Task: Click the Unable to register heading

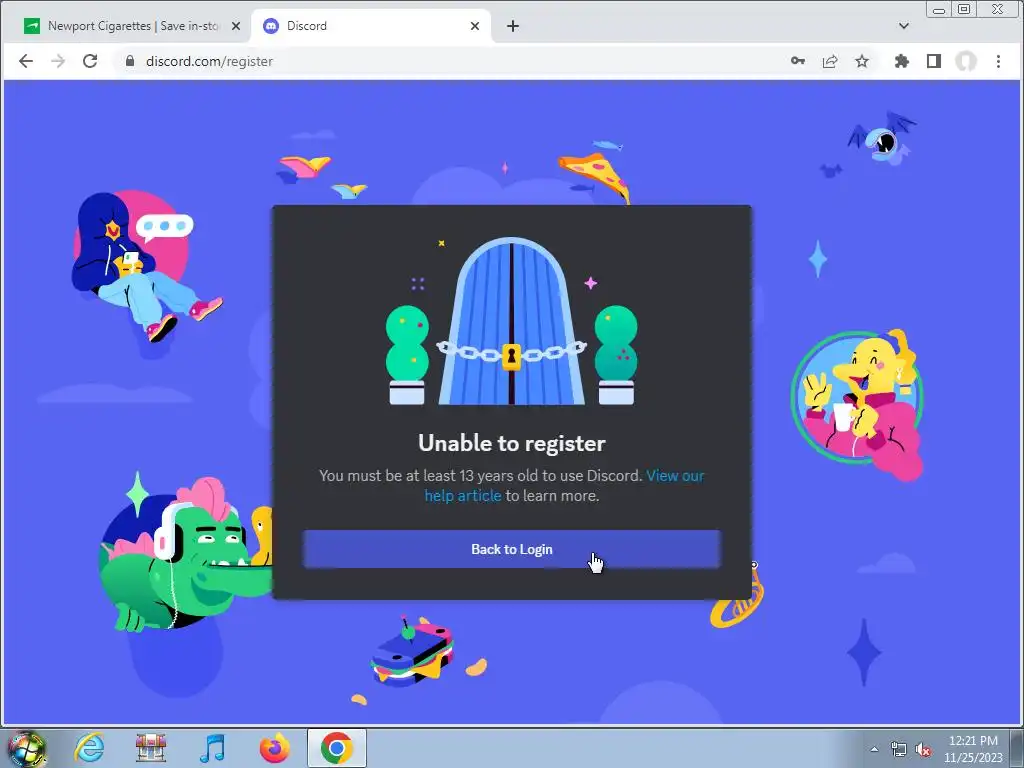Action: [x=511, y=443]
